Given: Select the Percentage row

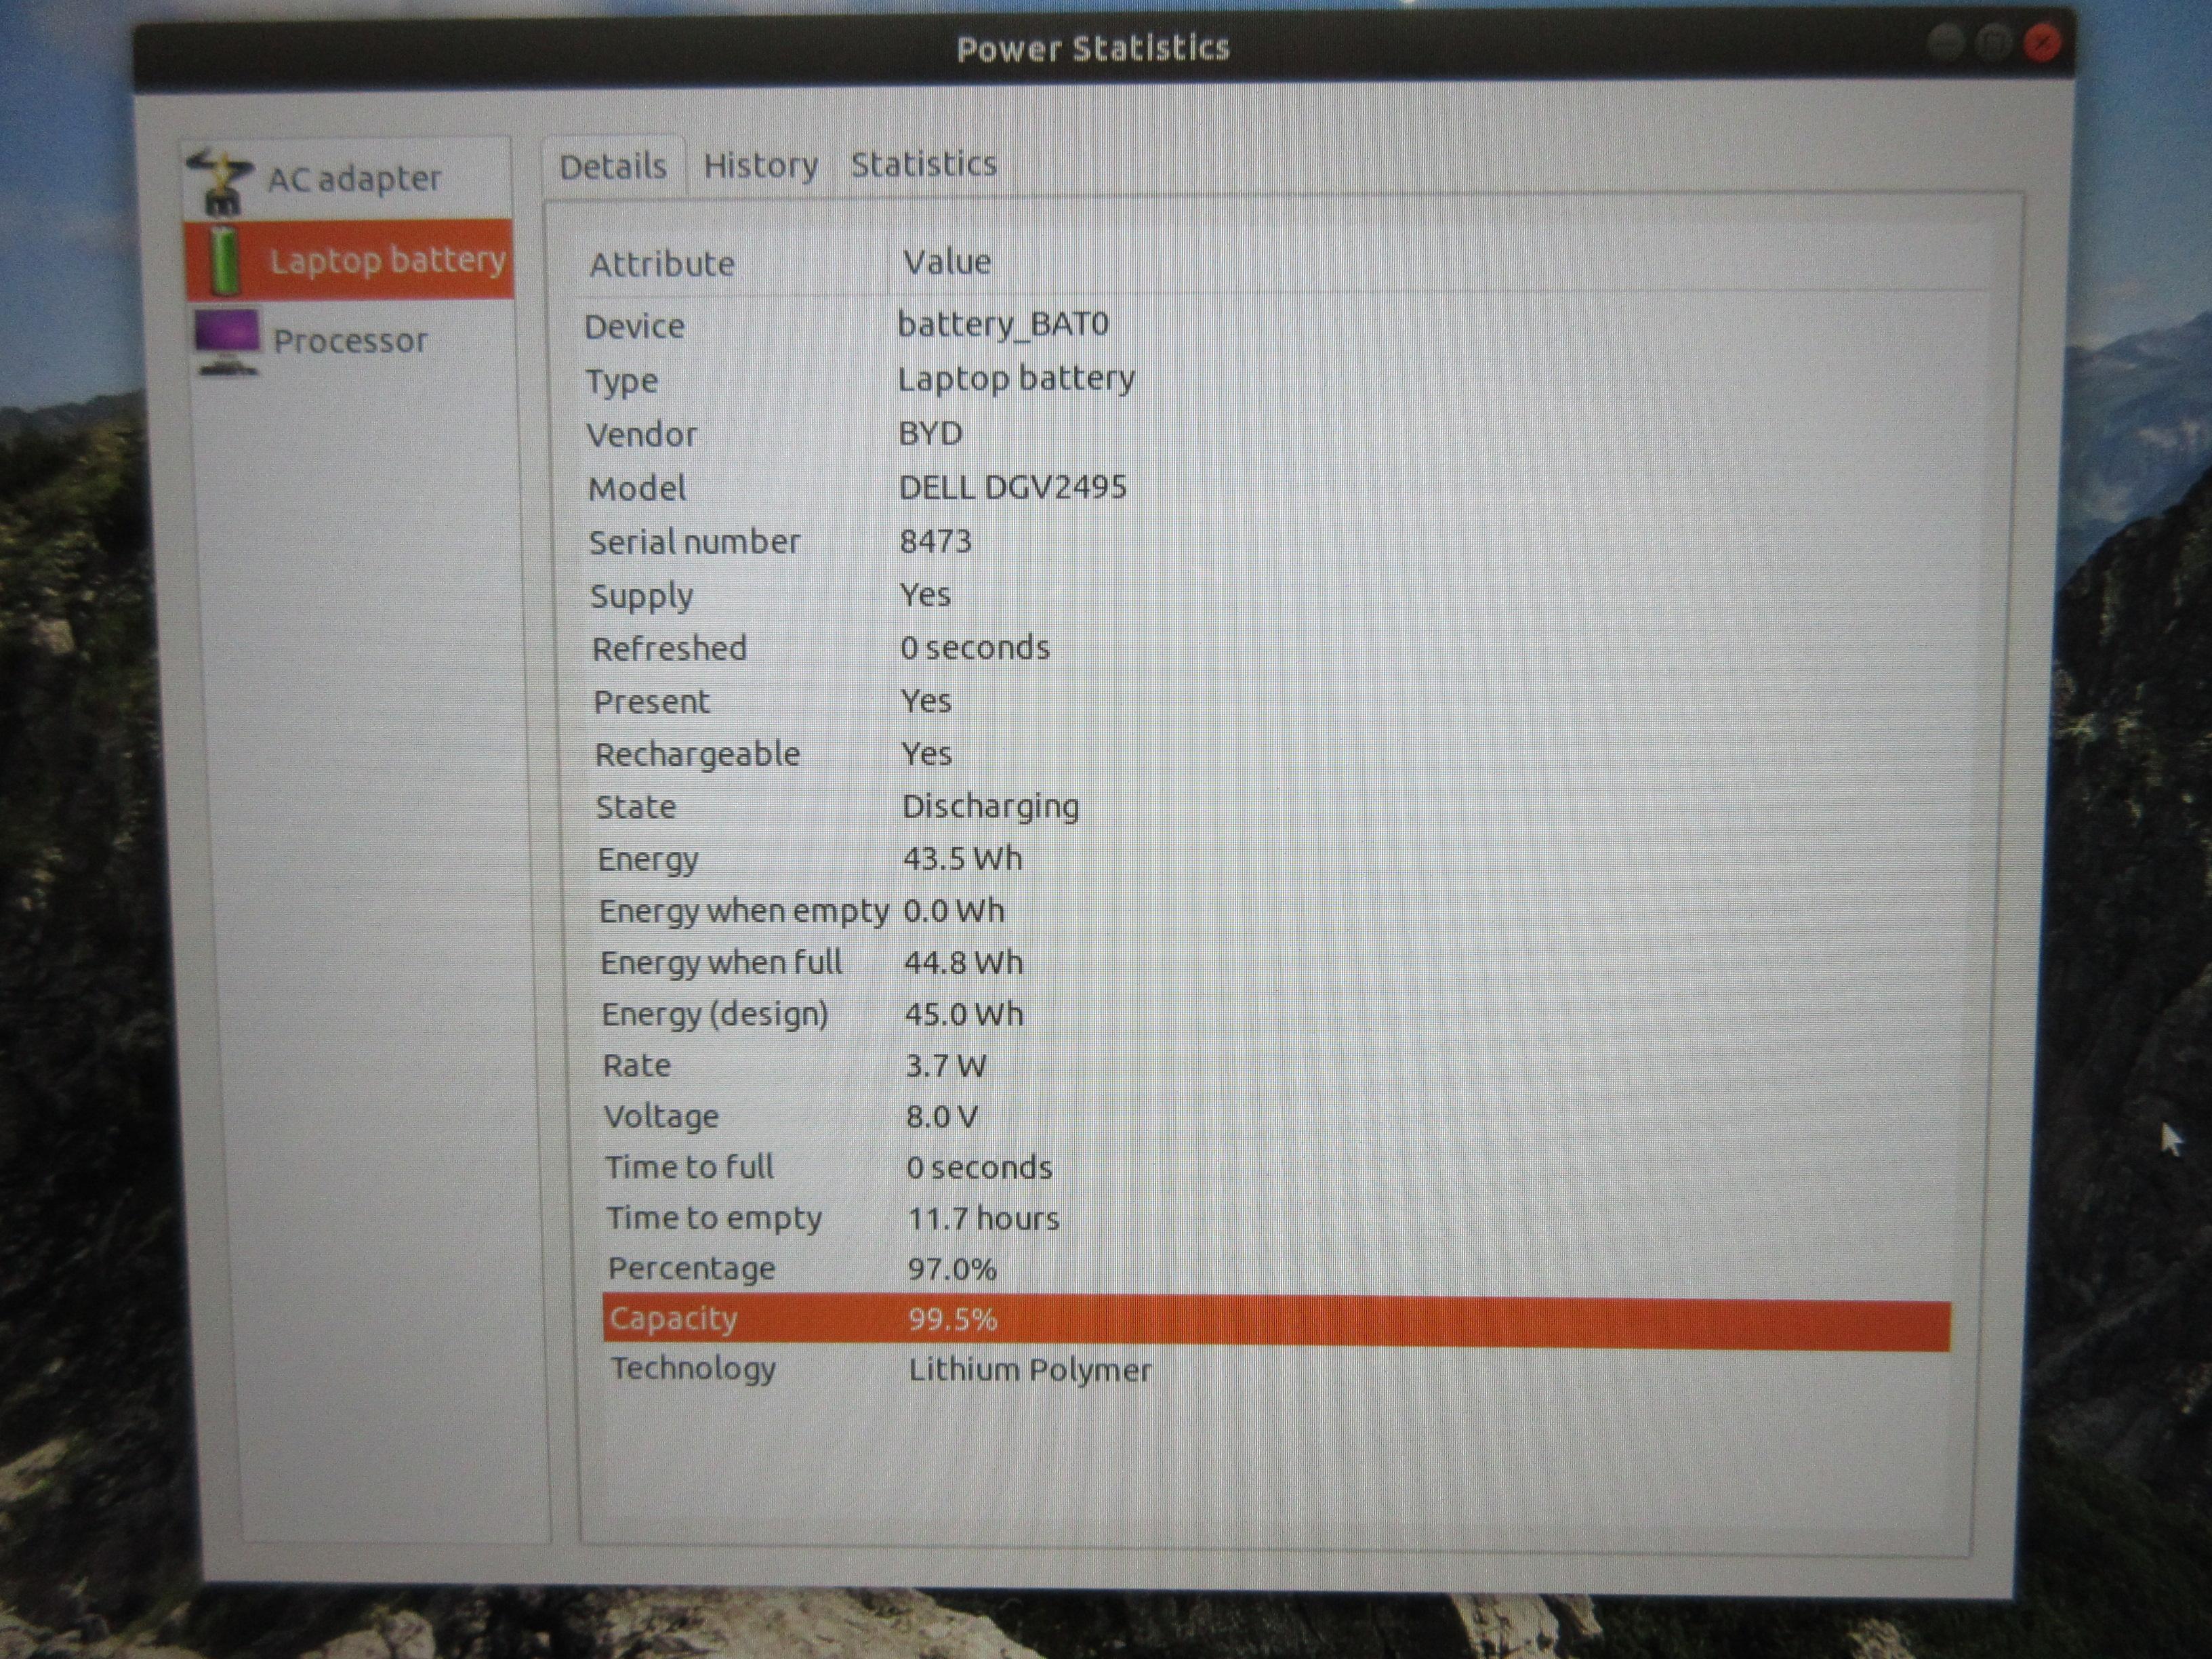Looking at the screenshot, I should tap(1278, 1269).
